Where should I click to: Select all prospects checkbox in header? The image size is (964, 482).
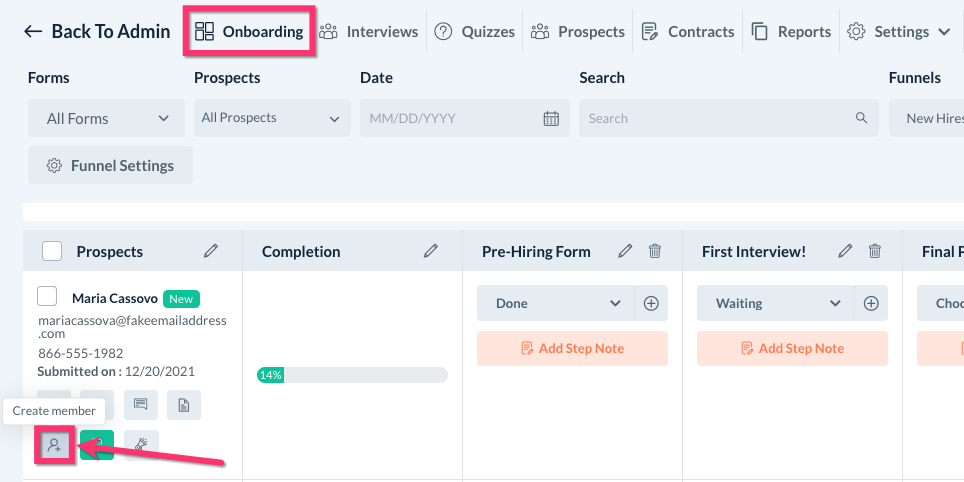[52, 251]
